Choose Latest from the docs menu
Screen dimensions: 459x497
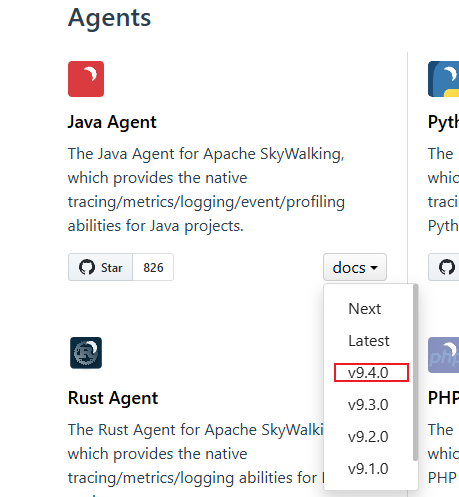pos(369,341)
